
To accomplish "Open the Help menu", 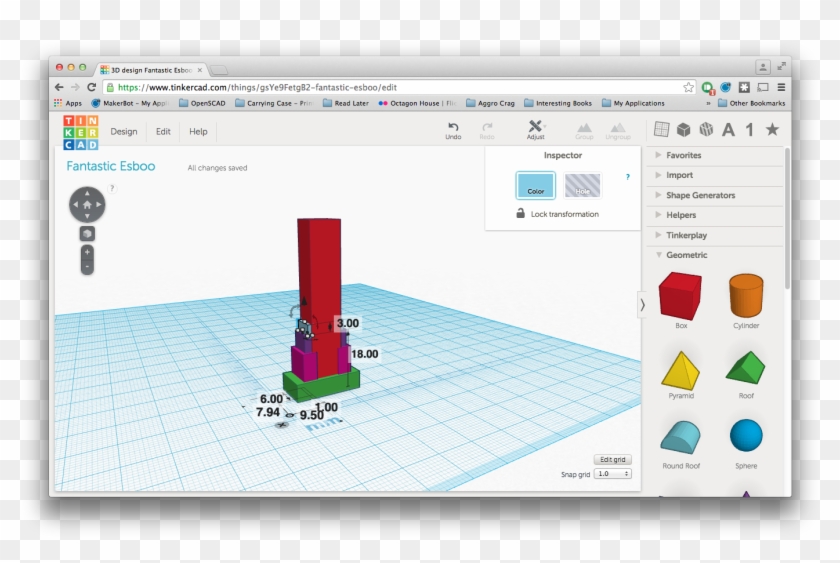I will click(198, 132).
